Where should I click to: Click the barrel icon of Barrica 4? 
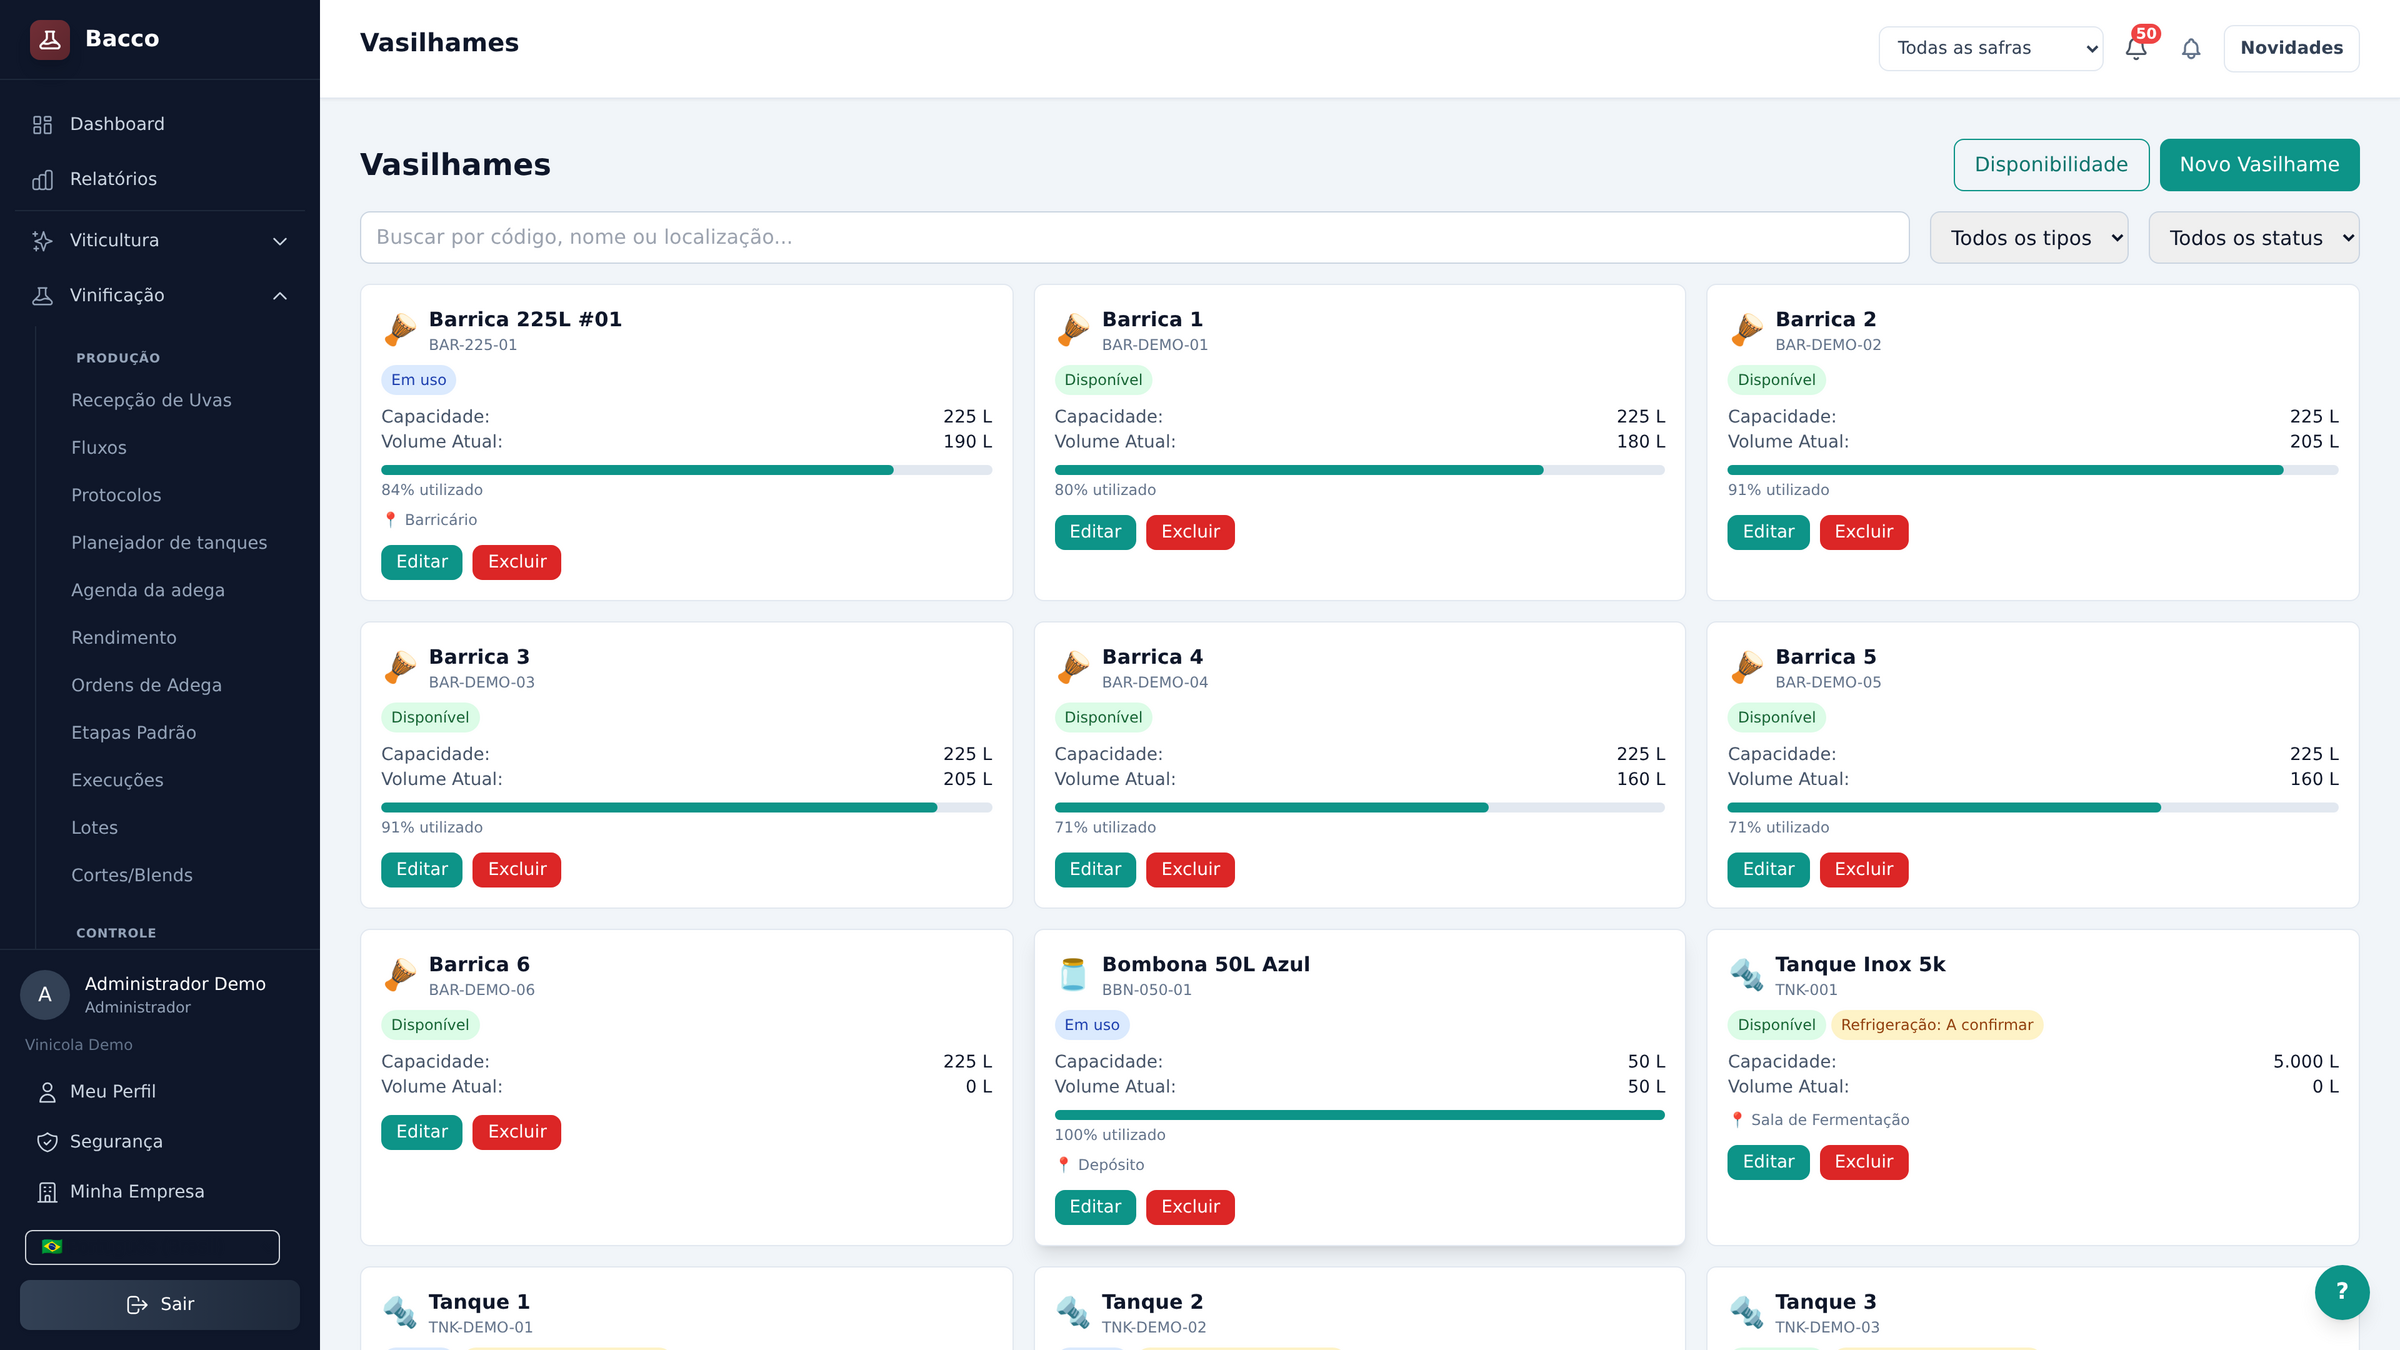(x=1073, y=667)
